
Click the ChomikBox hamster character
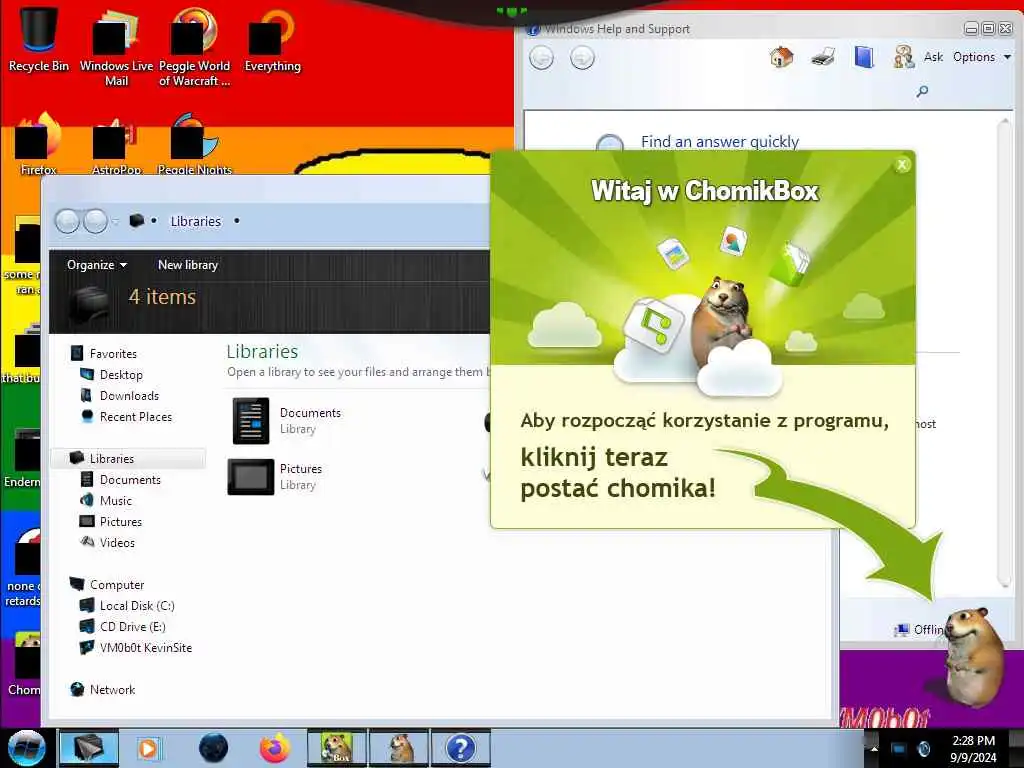click(x=974, y=656)
